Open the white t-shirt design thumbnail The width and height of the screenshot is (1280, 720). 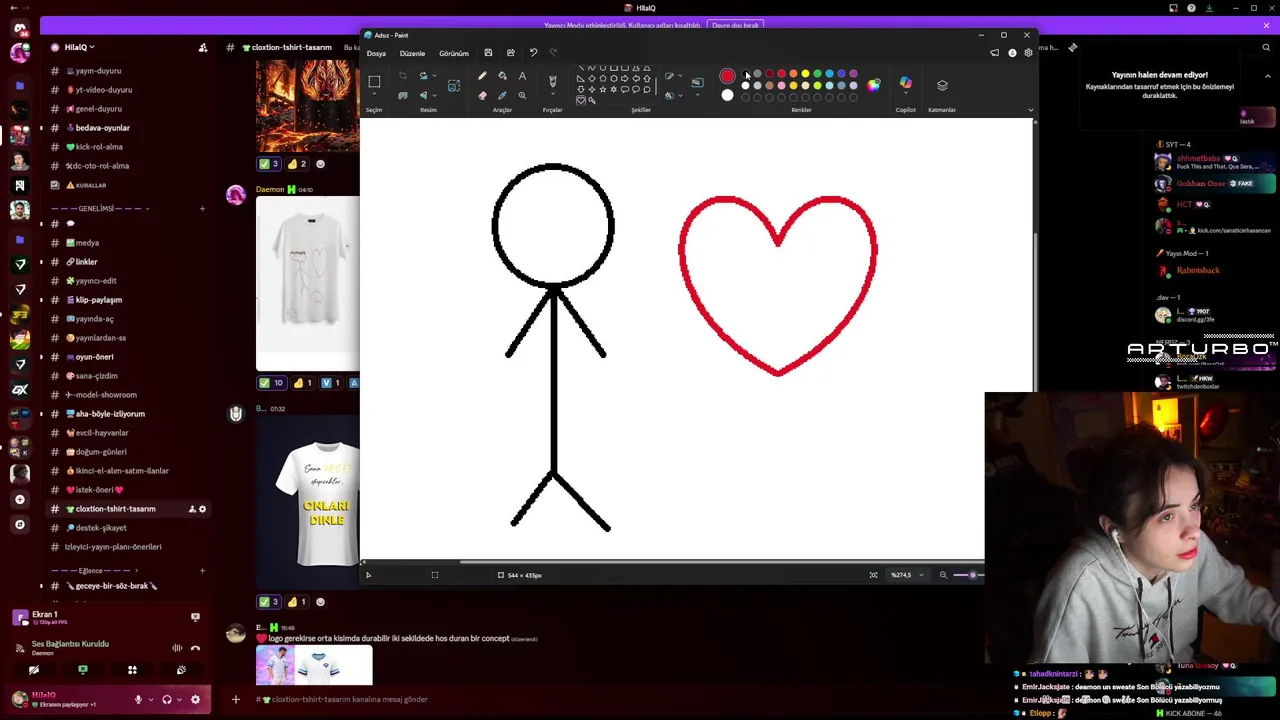click(x=308, y=284)
